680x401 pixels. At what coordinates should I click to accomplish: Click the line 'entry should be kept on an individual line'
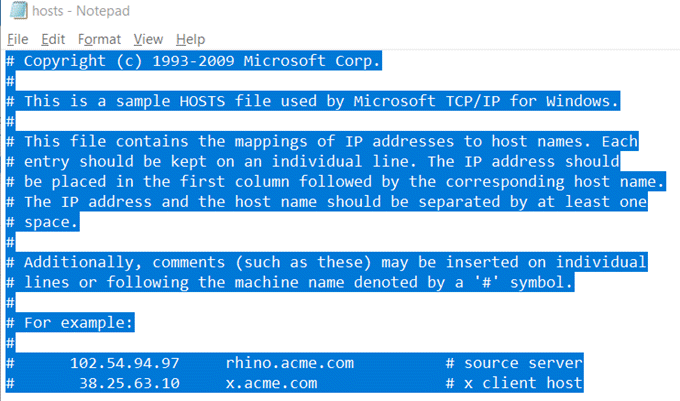point(320,162)
